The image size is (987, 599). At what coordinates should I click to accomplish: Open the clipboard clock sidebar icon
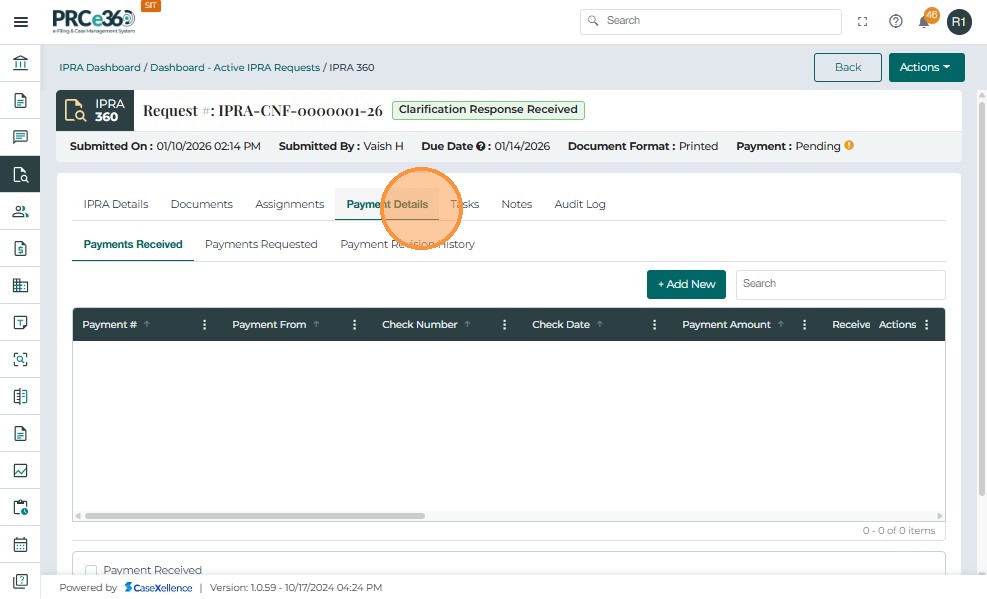tap(20, 508)
